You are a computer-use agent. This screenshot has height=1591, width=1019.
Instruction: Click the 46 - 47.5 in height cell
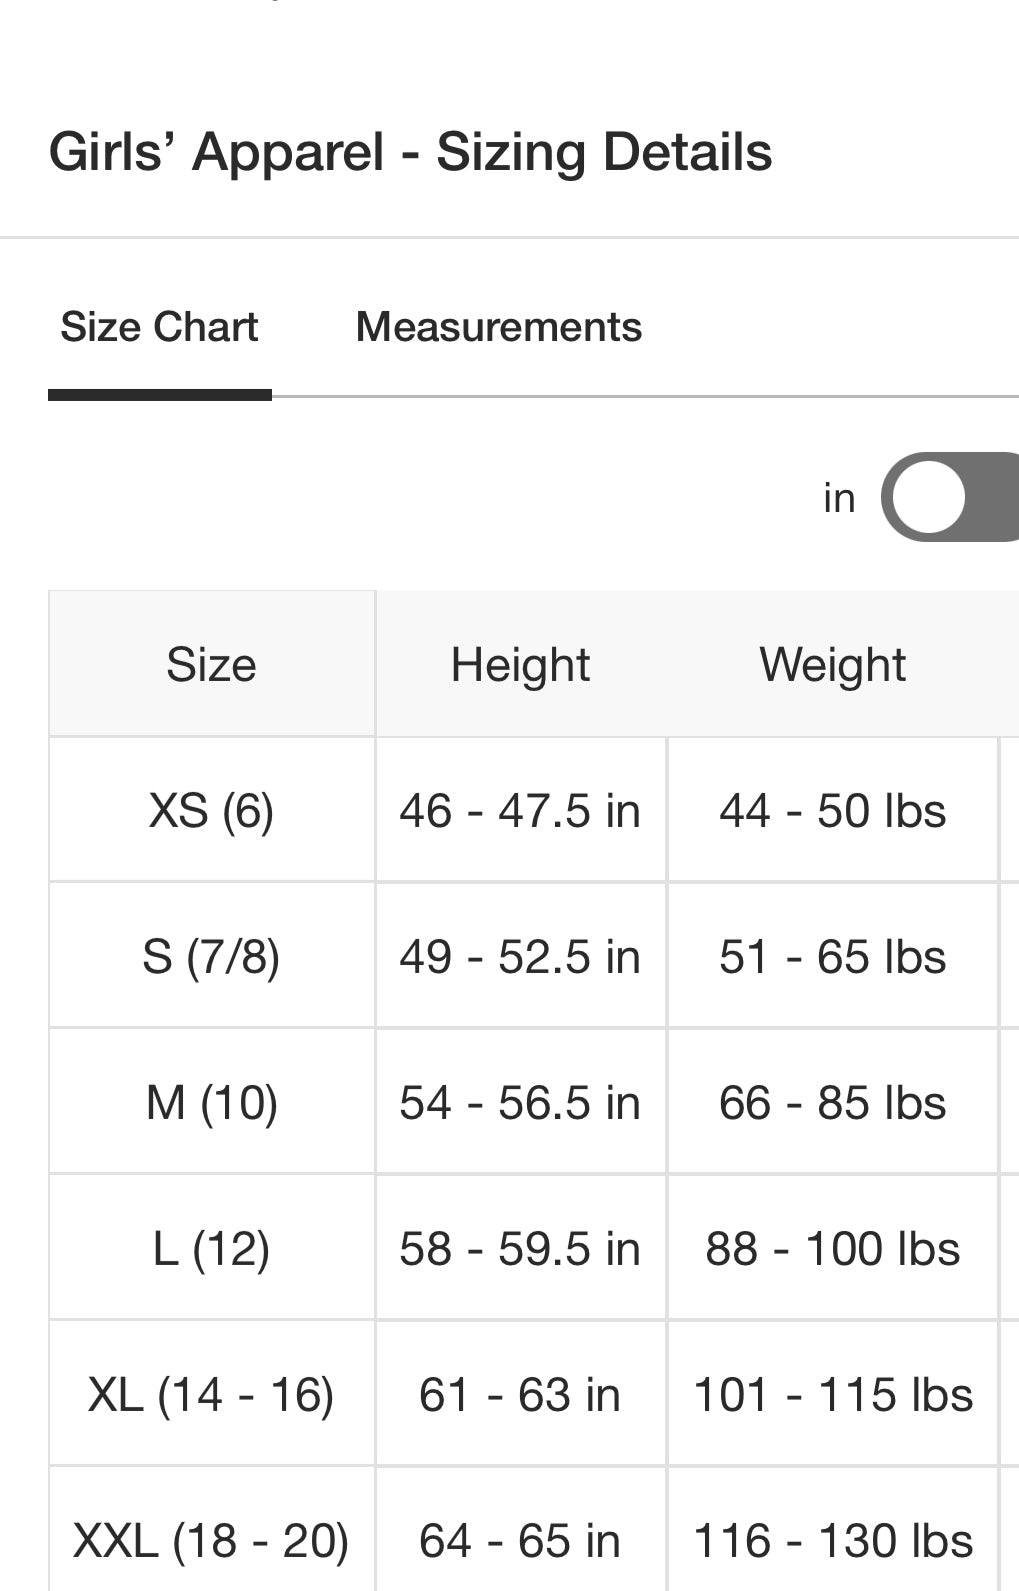(x=520, y=810)
